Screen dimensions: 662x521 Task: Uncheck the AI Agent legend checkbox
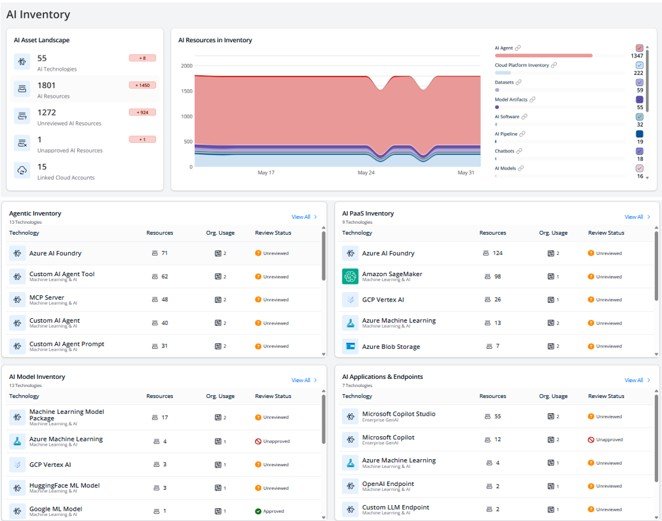[x=639, y=48]
